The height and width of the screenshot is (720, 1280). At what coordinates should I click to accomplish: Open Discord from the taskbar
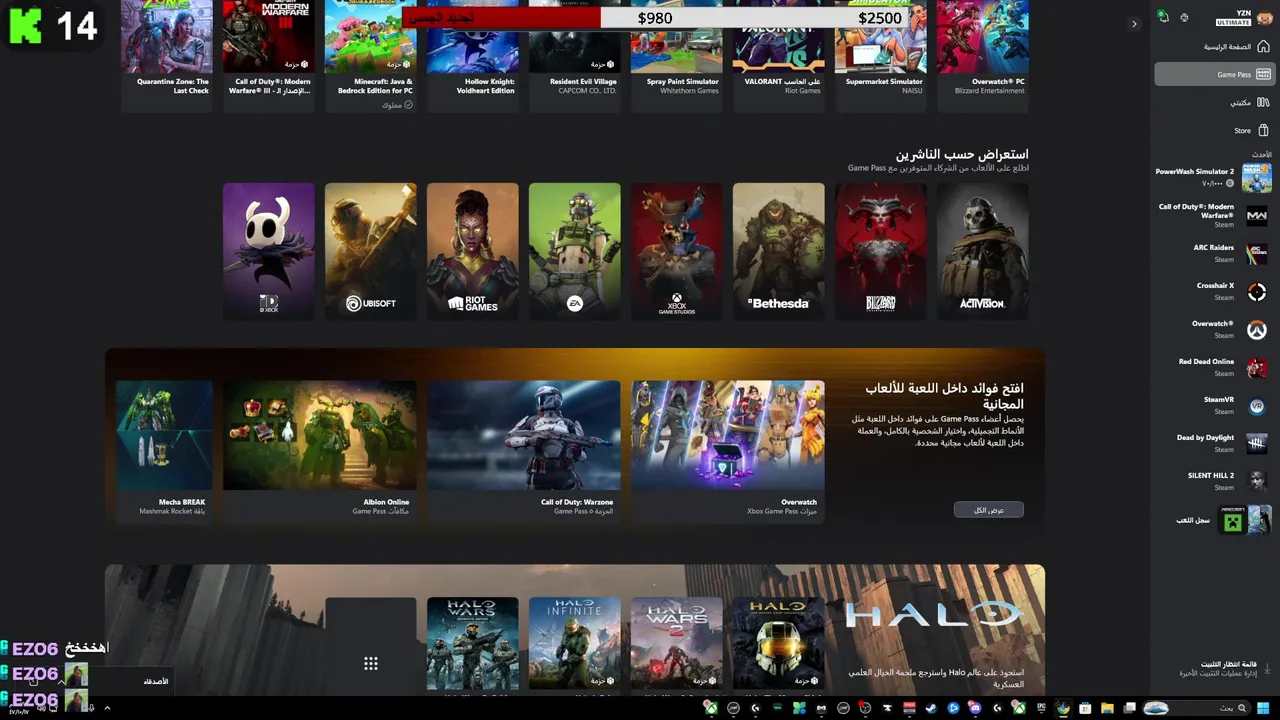[x=974, y=708]
